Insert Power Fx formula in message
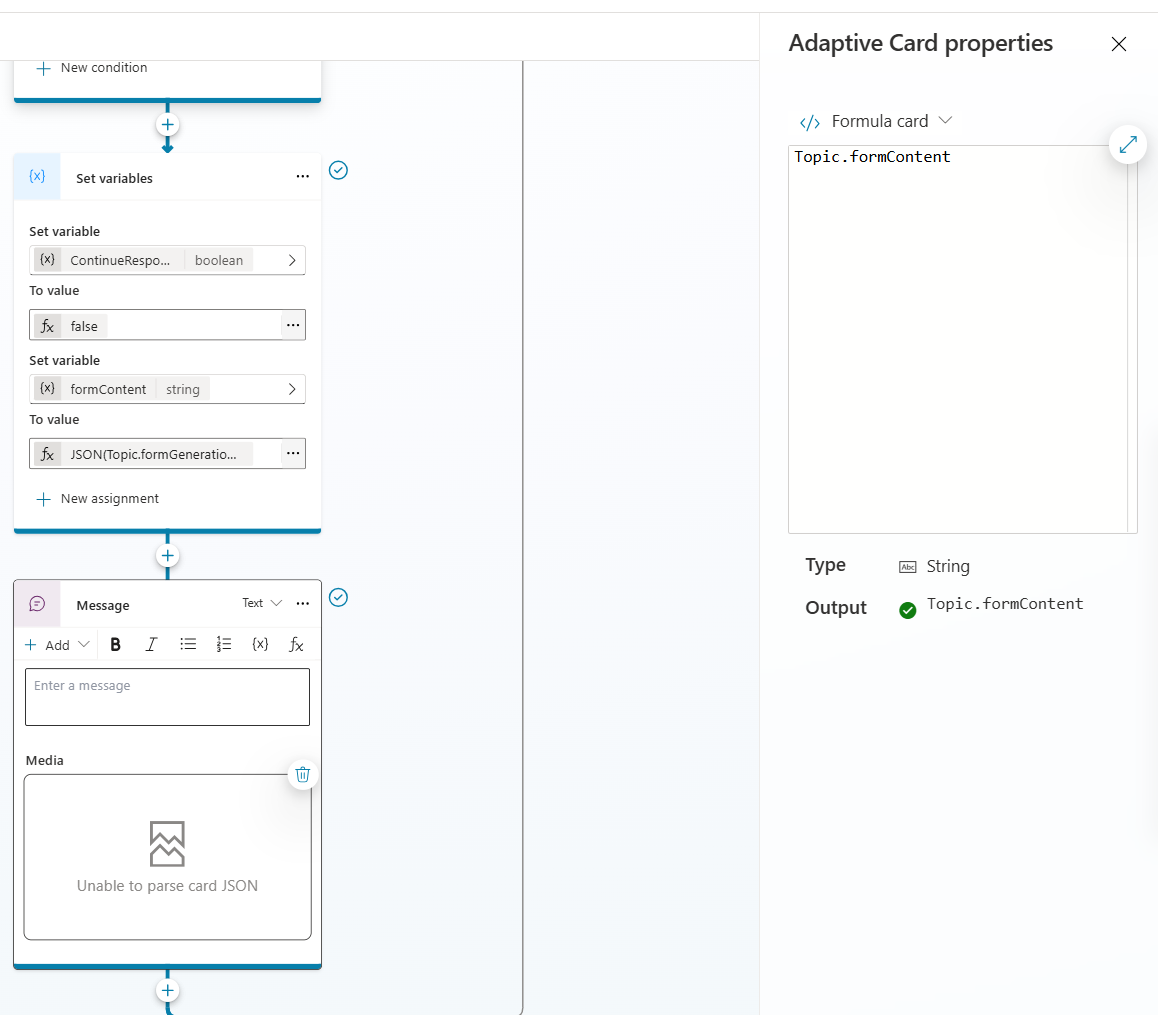Viewport: 1158px width, 1015px height. pos(296,645)
